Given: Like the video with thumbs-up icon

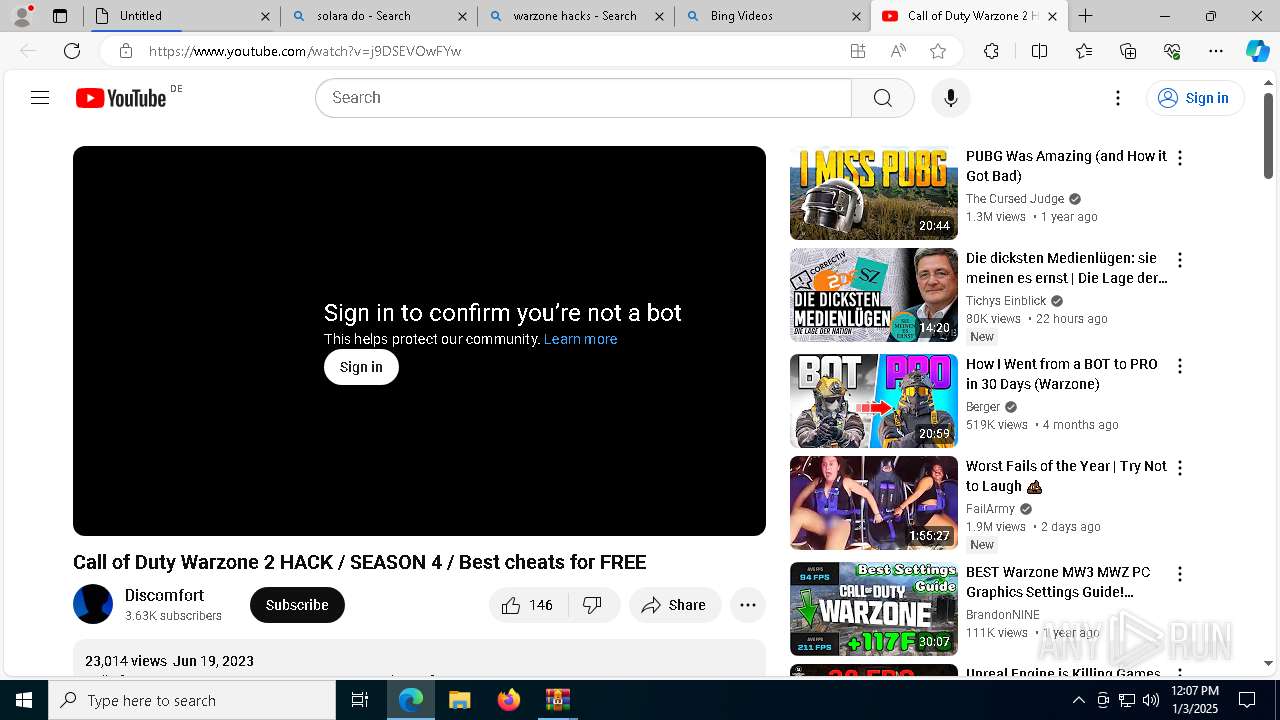Looking at the screenshot, I should (x=528, y=605).
